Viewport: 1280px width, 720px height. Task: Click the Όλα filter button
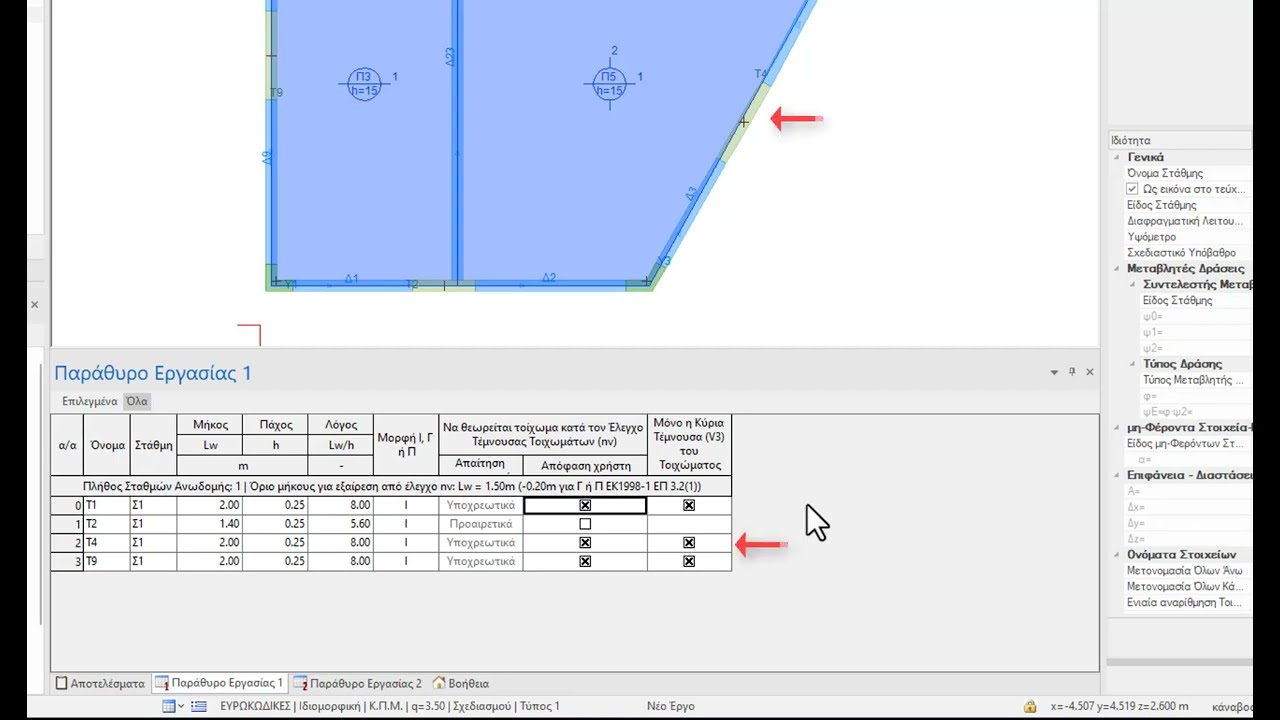pyautogui.click(x=136, y=401)
